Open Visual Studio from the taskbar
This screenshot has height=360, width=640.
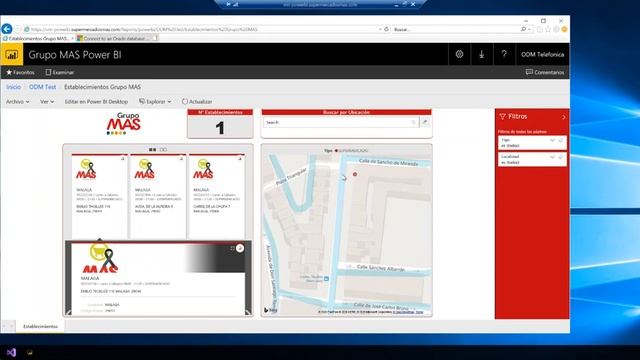(11, 352)
